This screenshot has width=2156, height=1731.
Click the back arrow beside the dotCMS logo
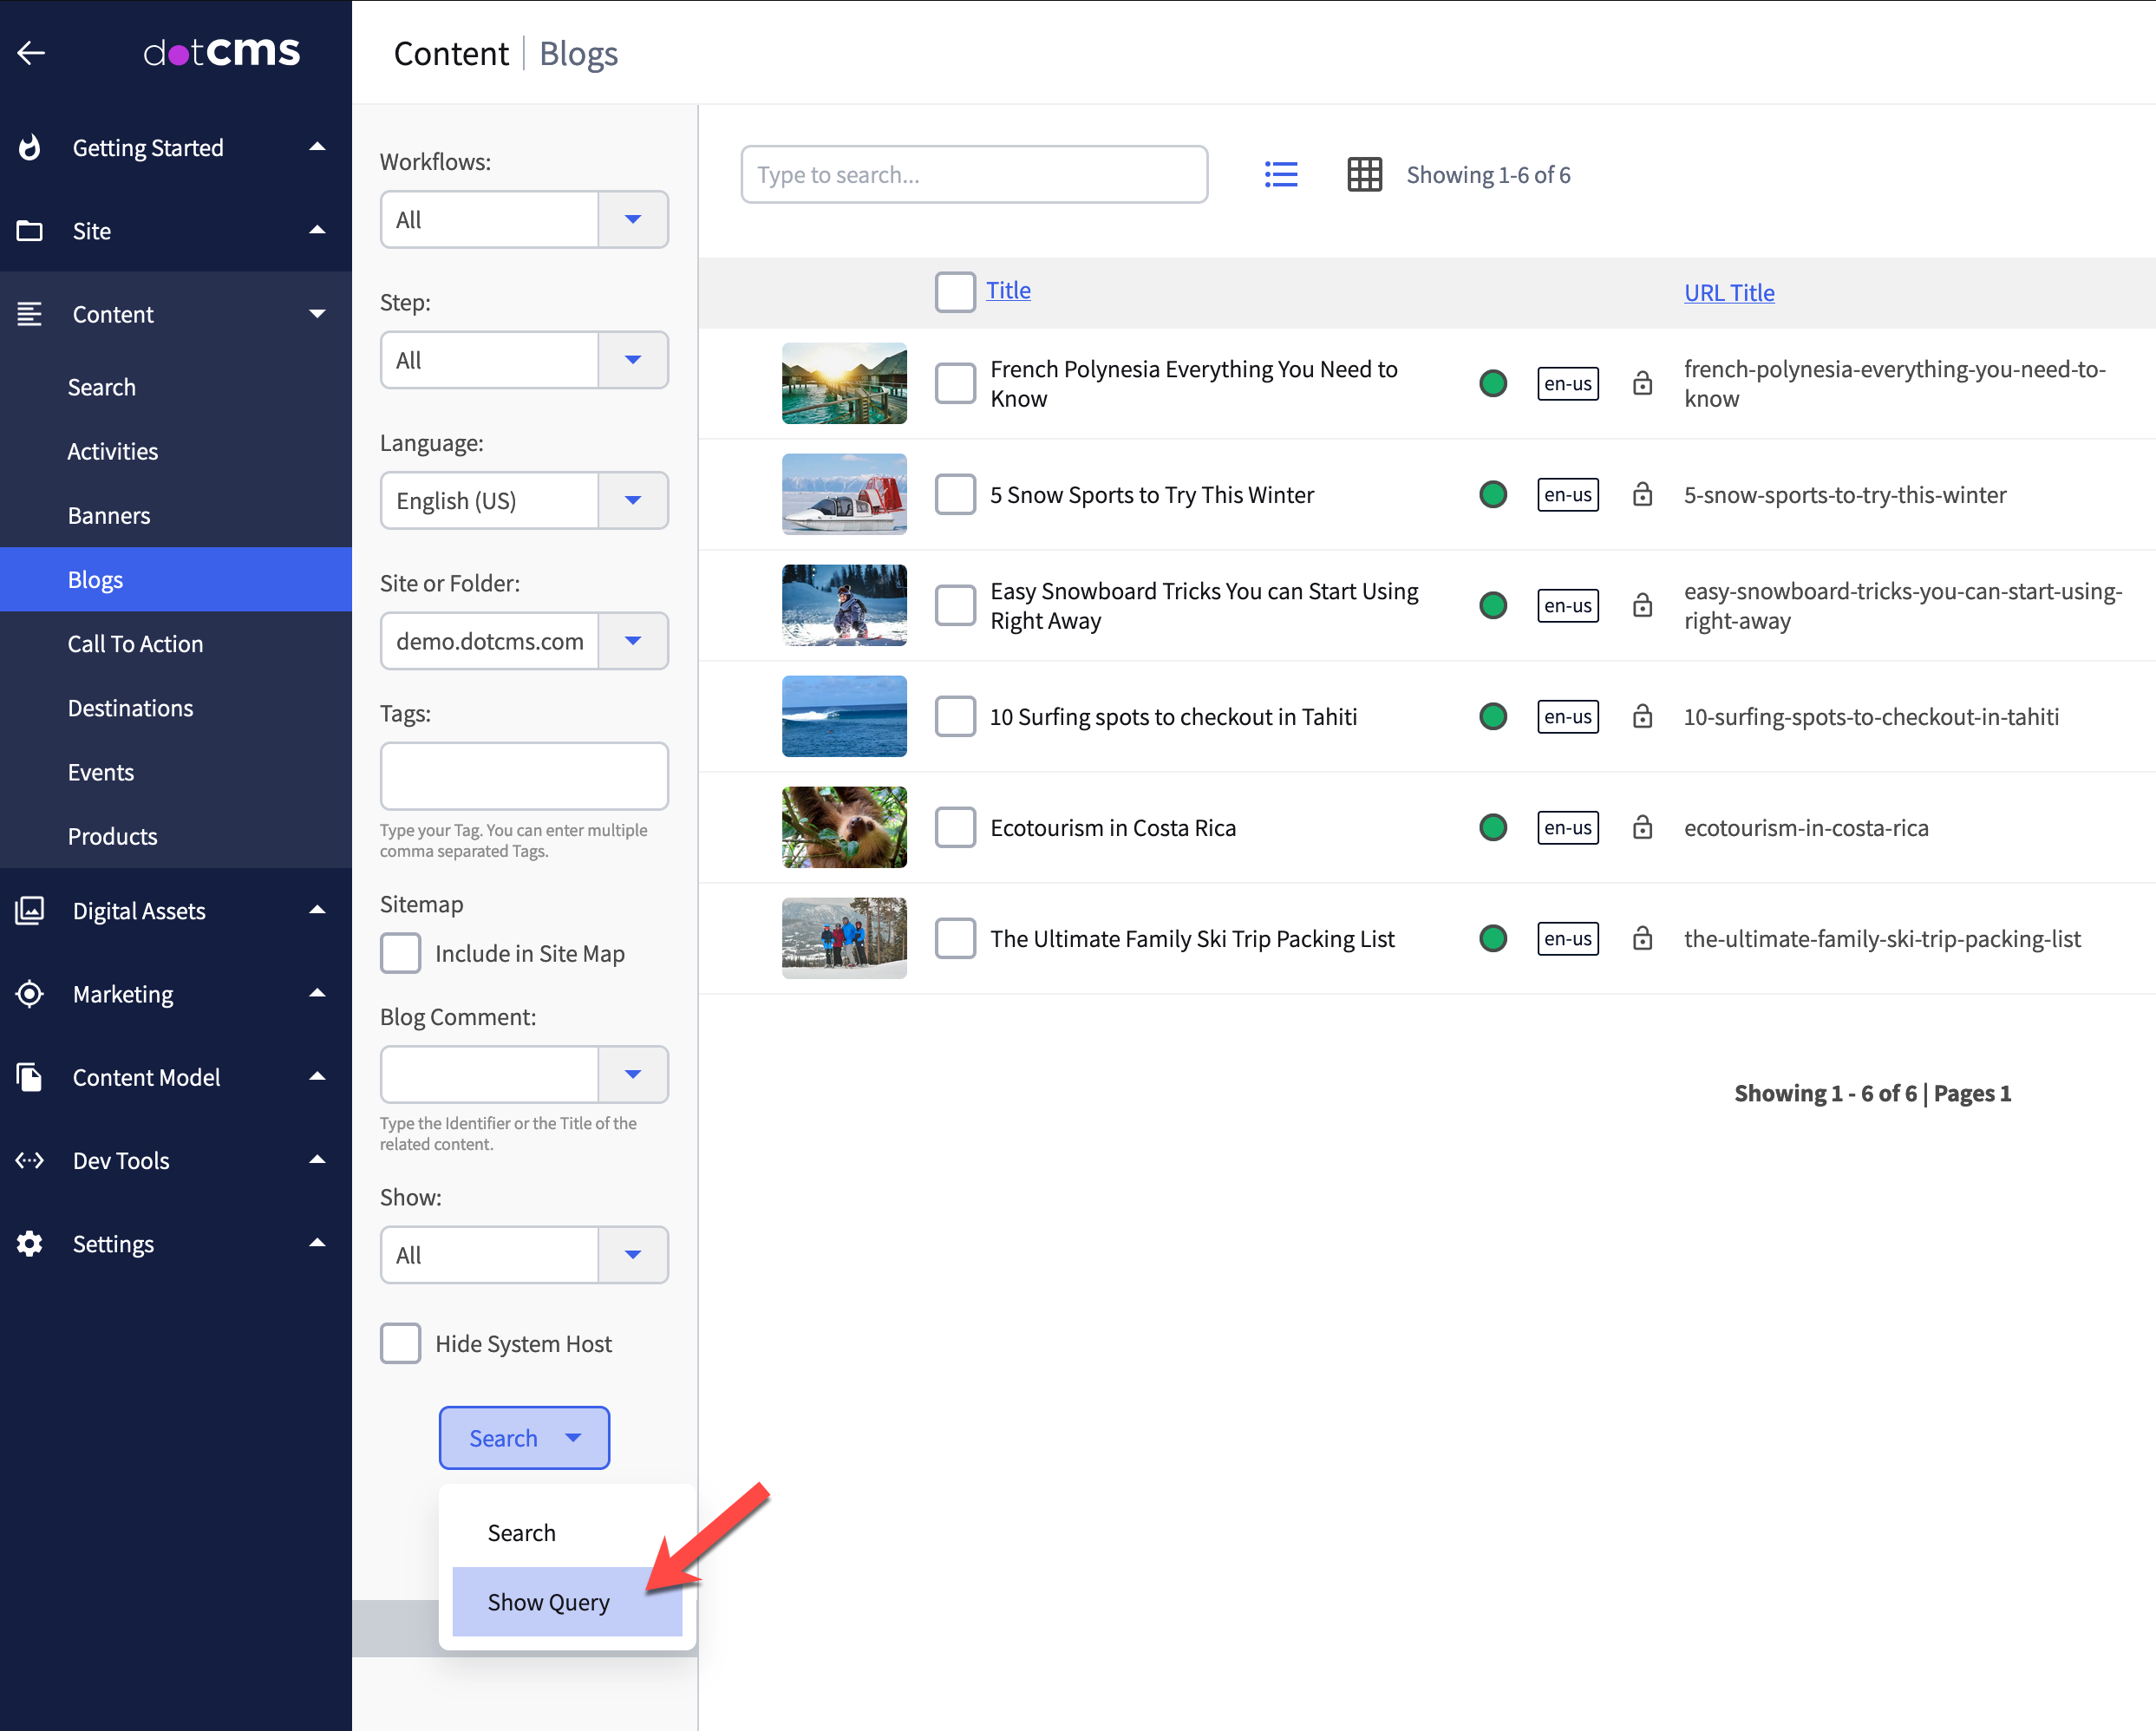[31, 52]
